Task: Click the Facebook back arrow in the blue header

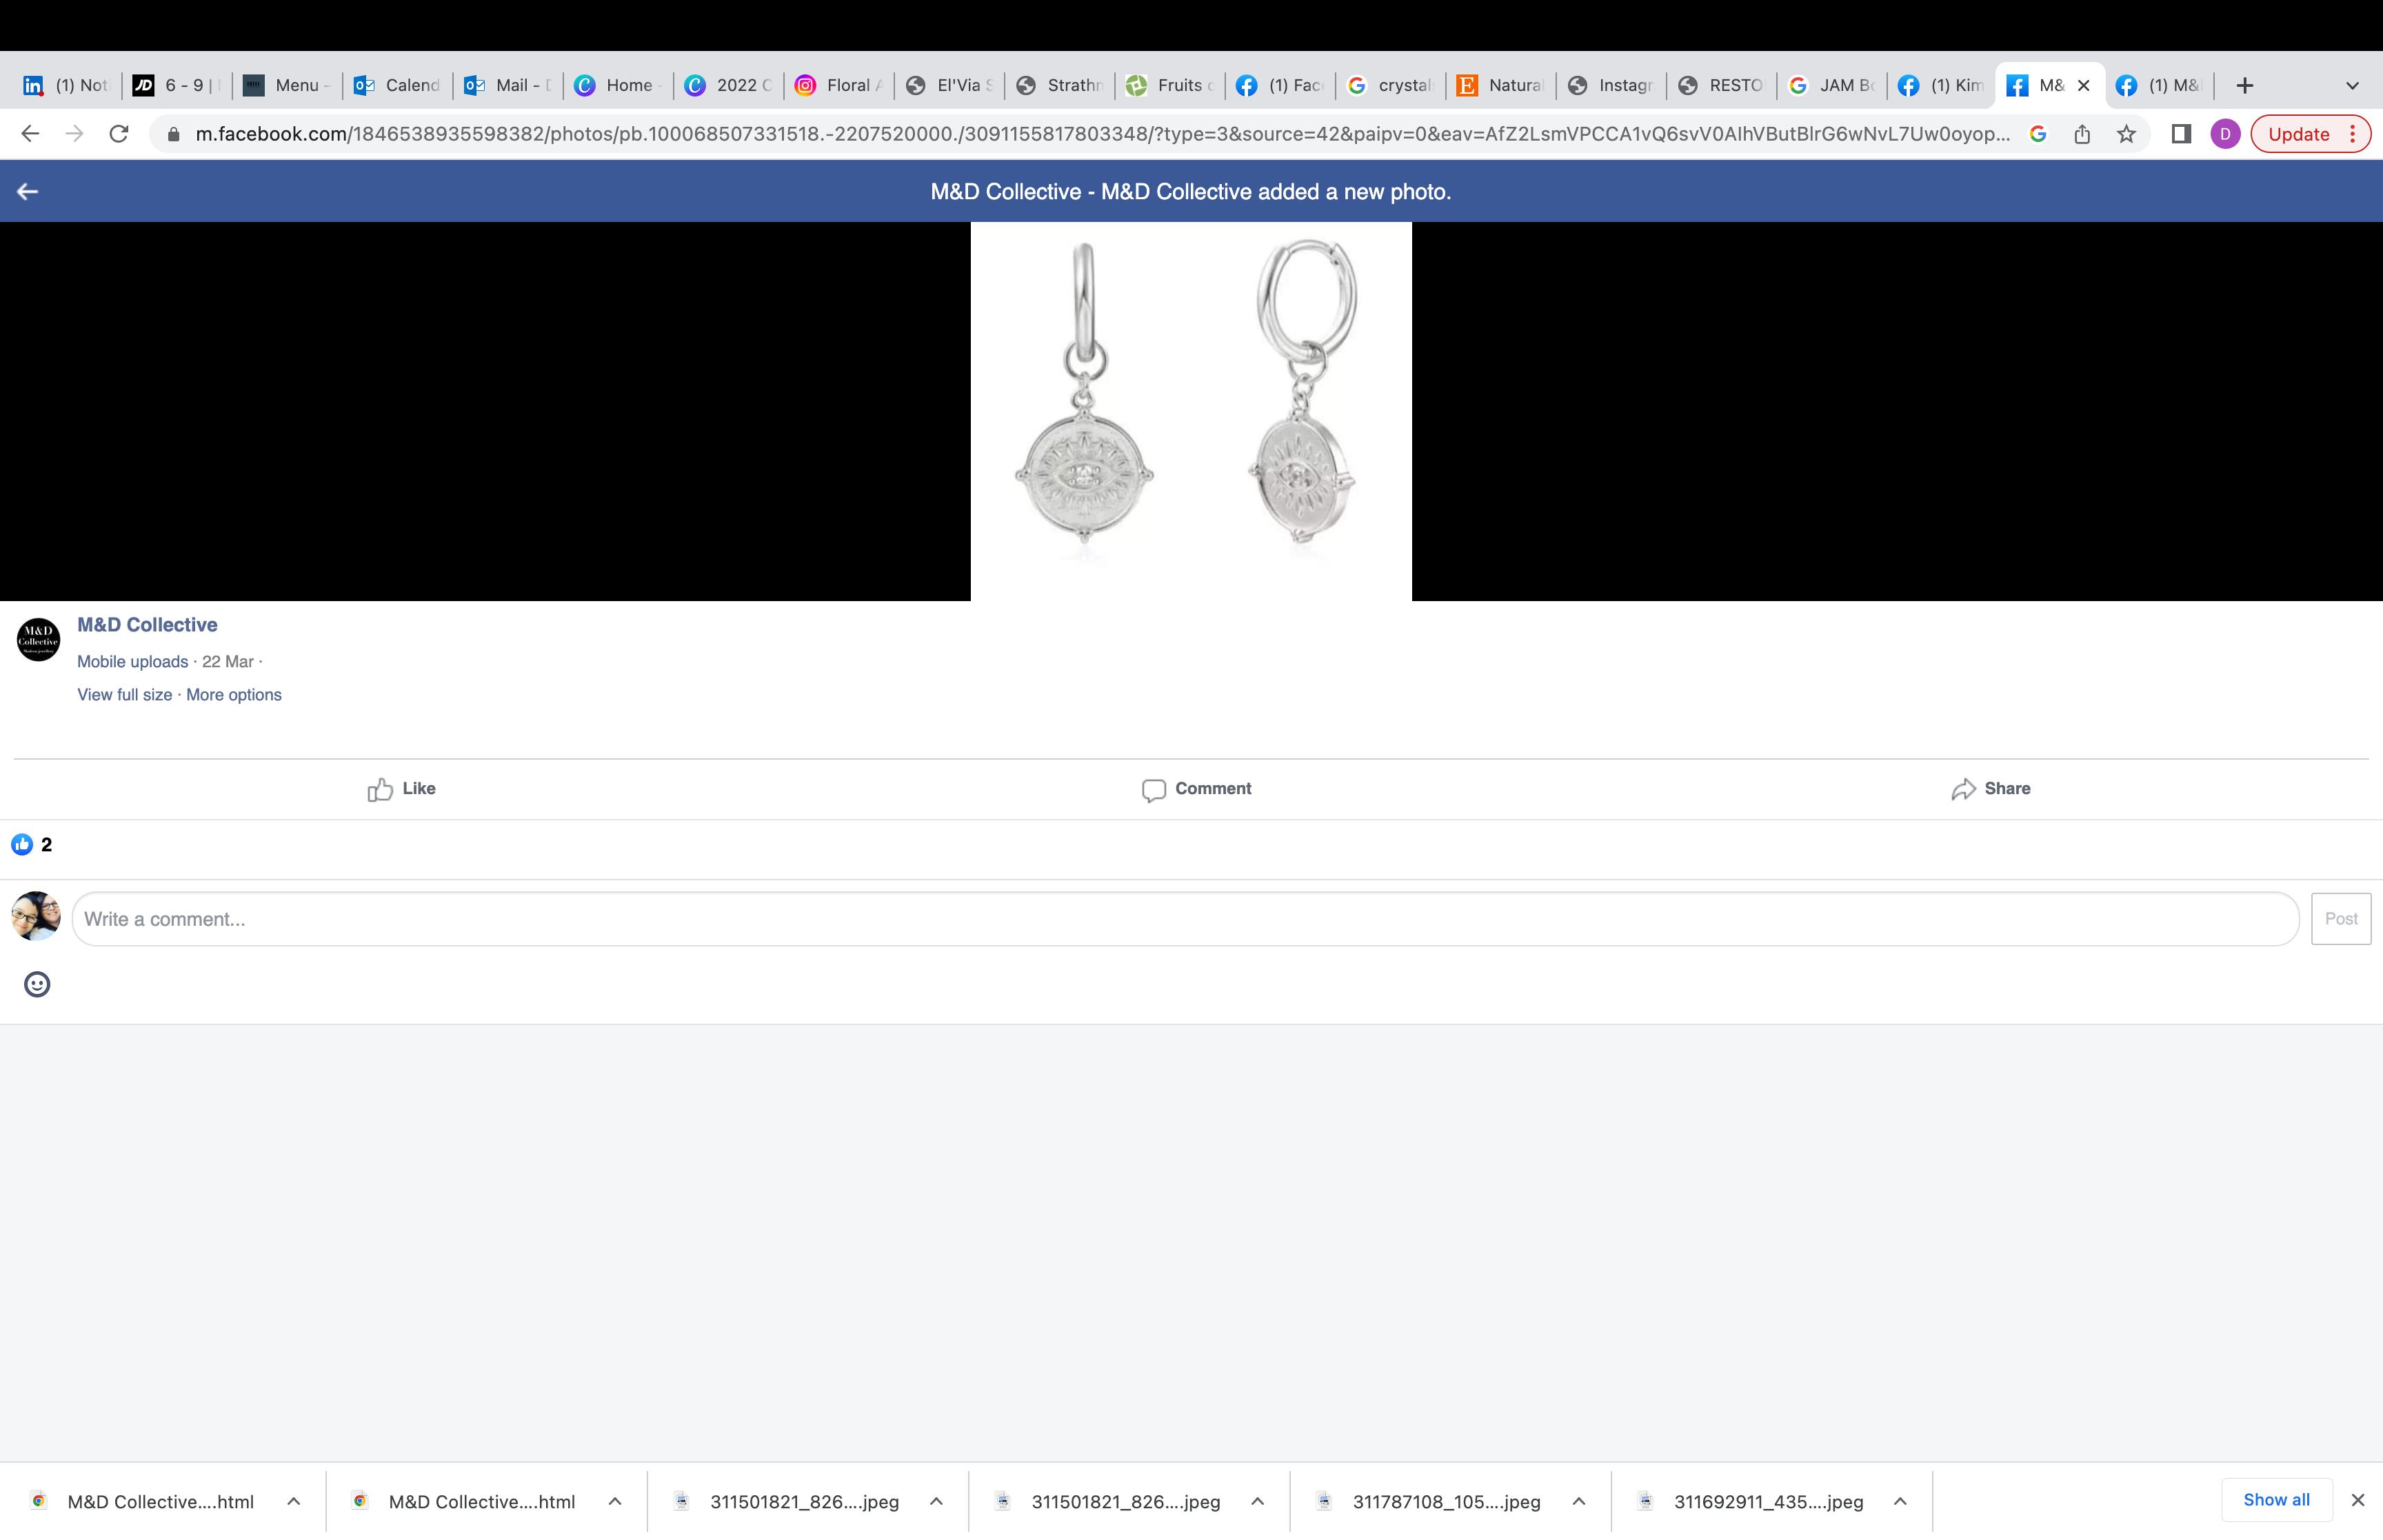Action: [28, 191]
